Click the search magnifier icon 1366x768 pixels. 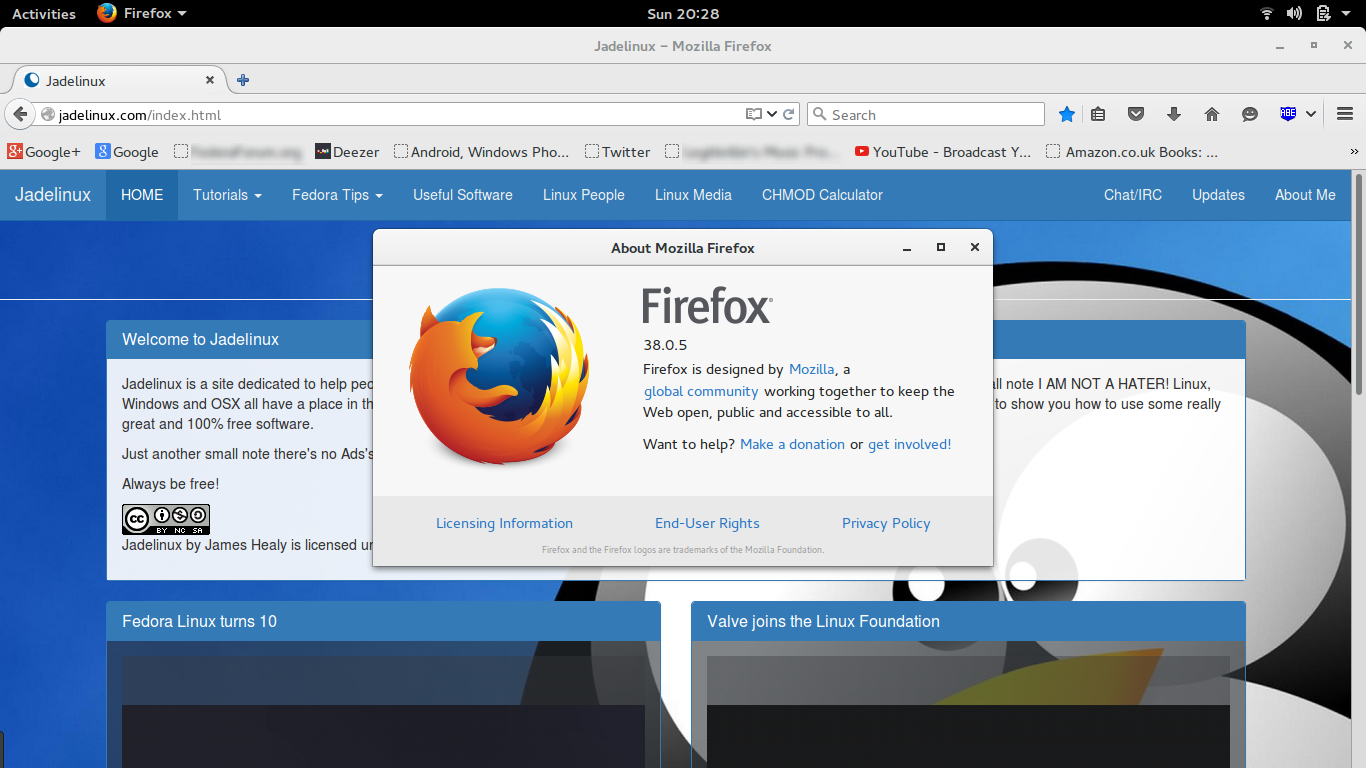pos(819,115)
